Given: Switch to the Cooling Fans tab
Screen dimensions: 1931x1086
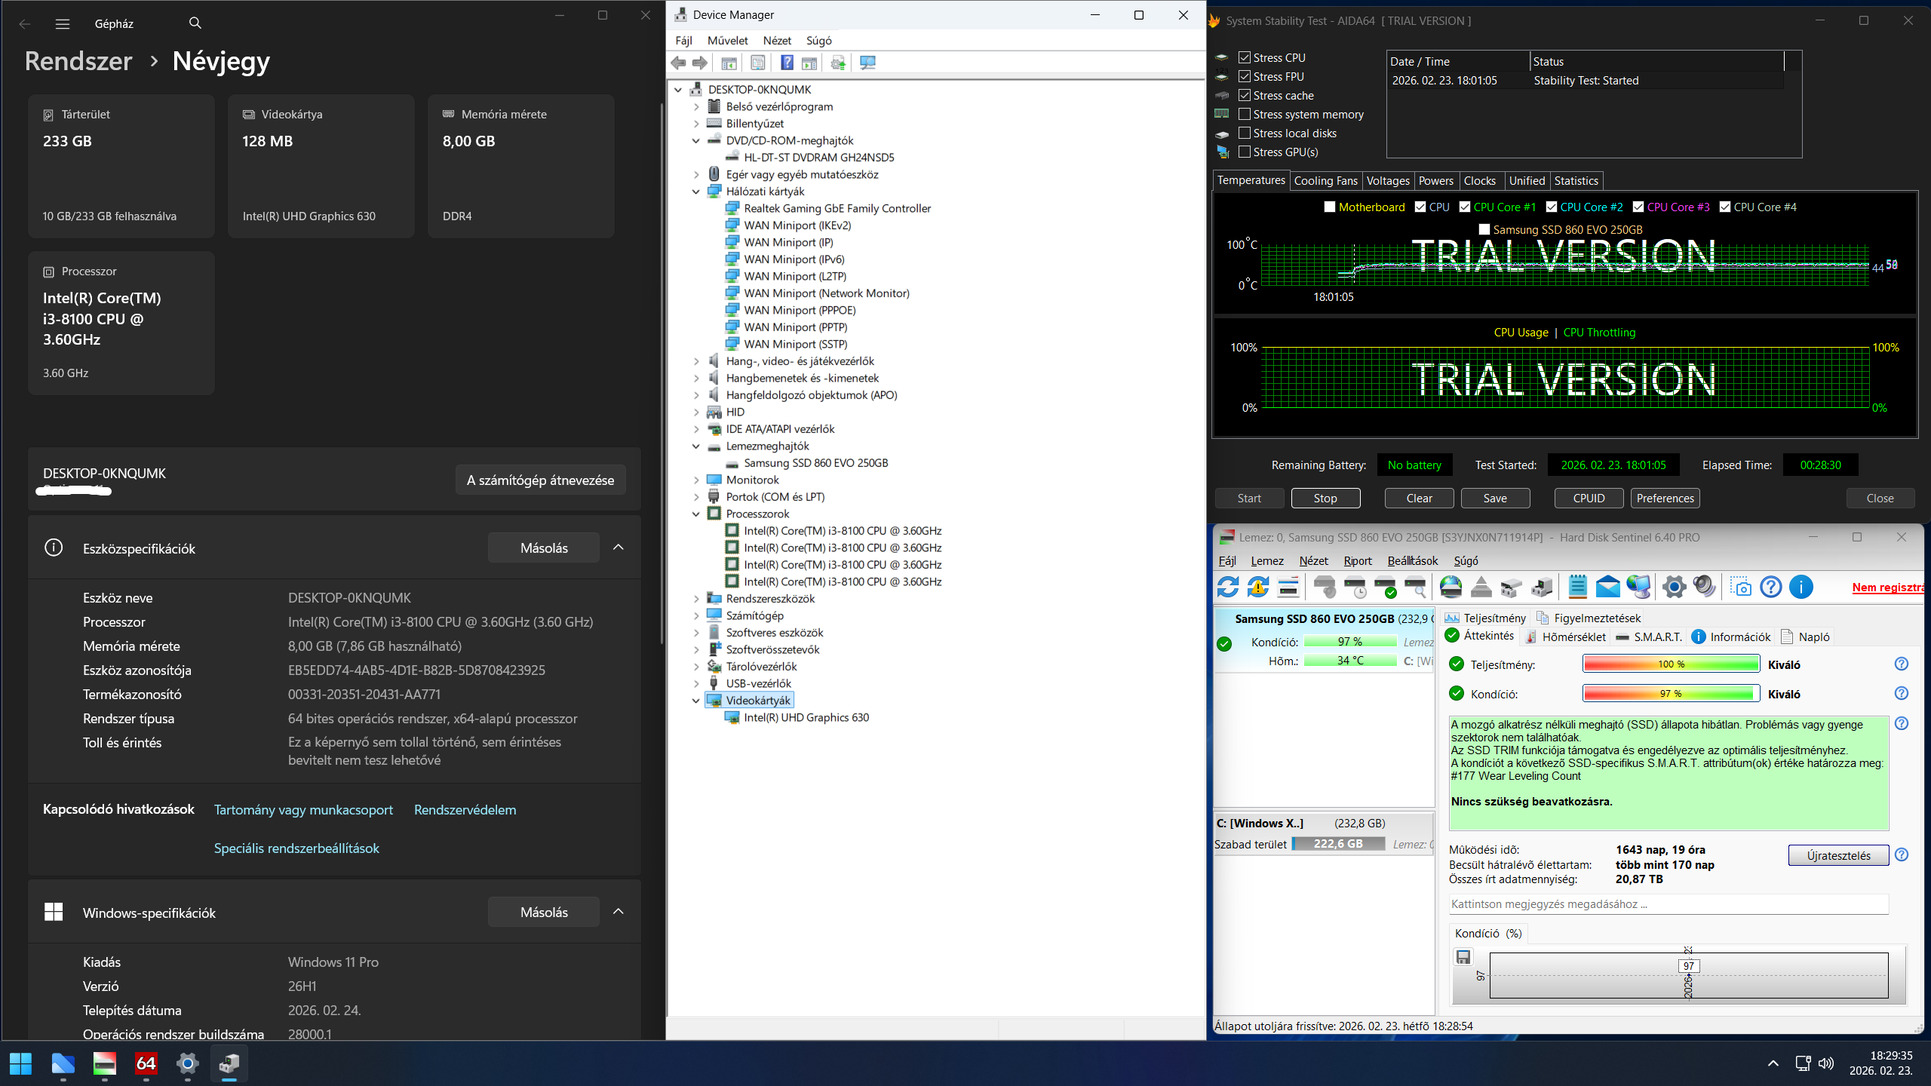Looking at the screenshot, I should pos(1325,181).
